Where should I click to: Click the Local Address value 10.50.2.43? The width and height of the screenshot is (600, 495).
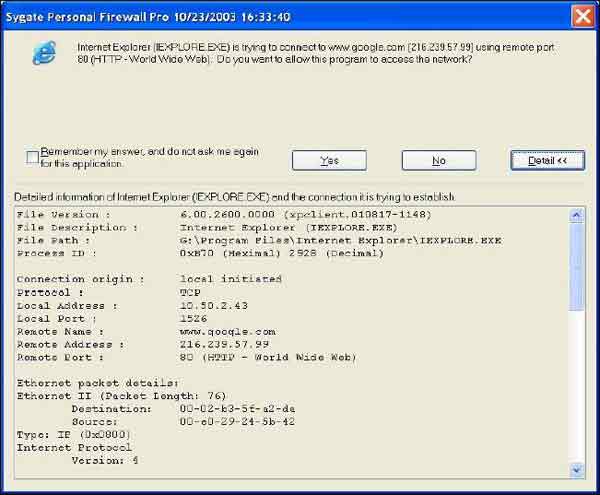click(214, 306)
